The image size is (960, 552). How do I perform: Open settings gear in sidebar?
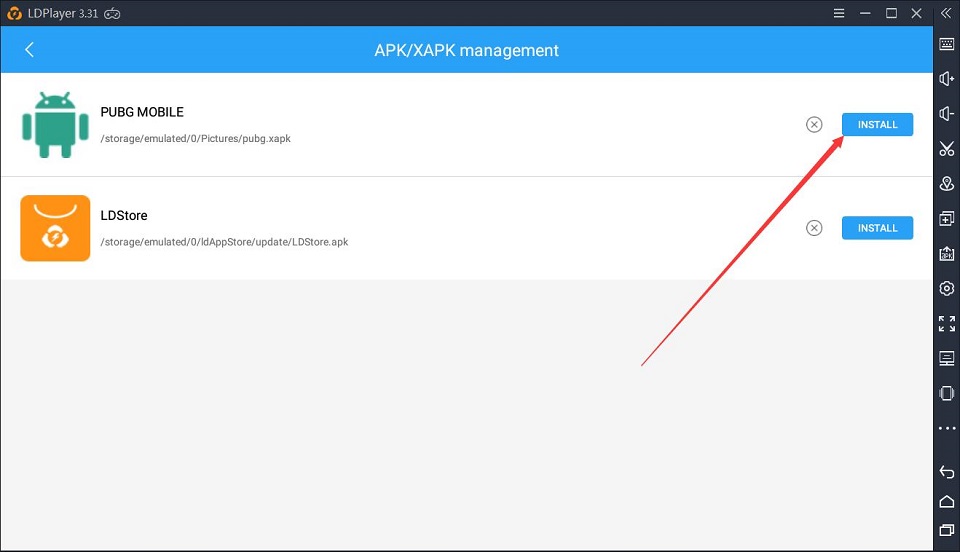[947, 288]
